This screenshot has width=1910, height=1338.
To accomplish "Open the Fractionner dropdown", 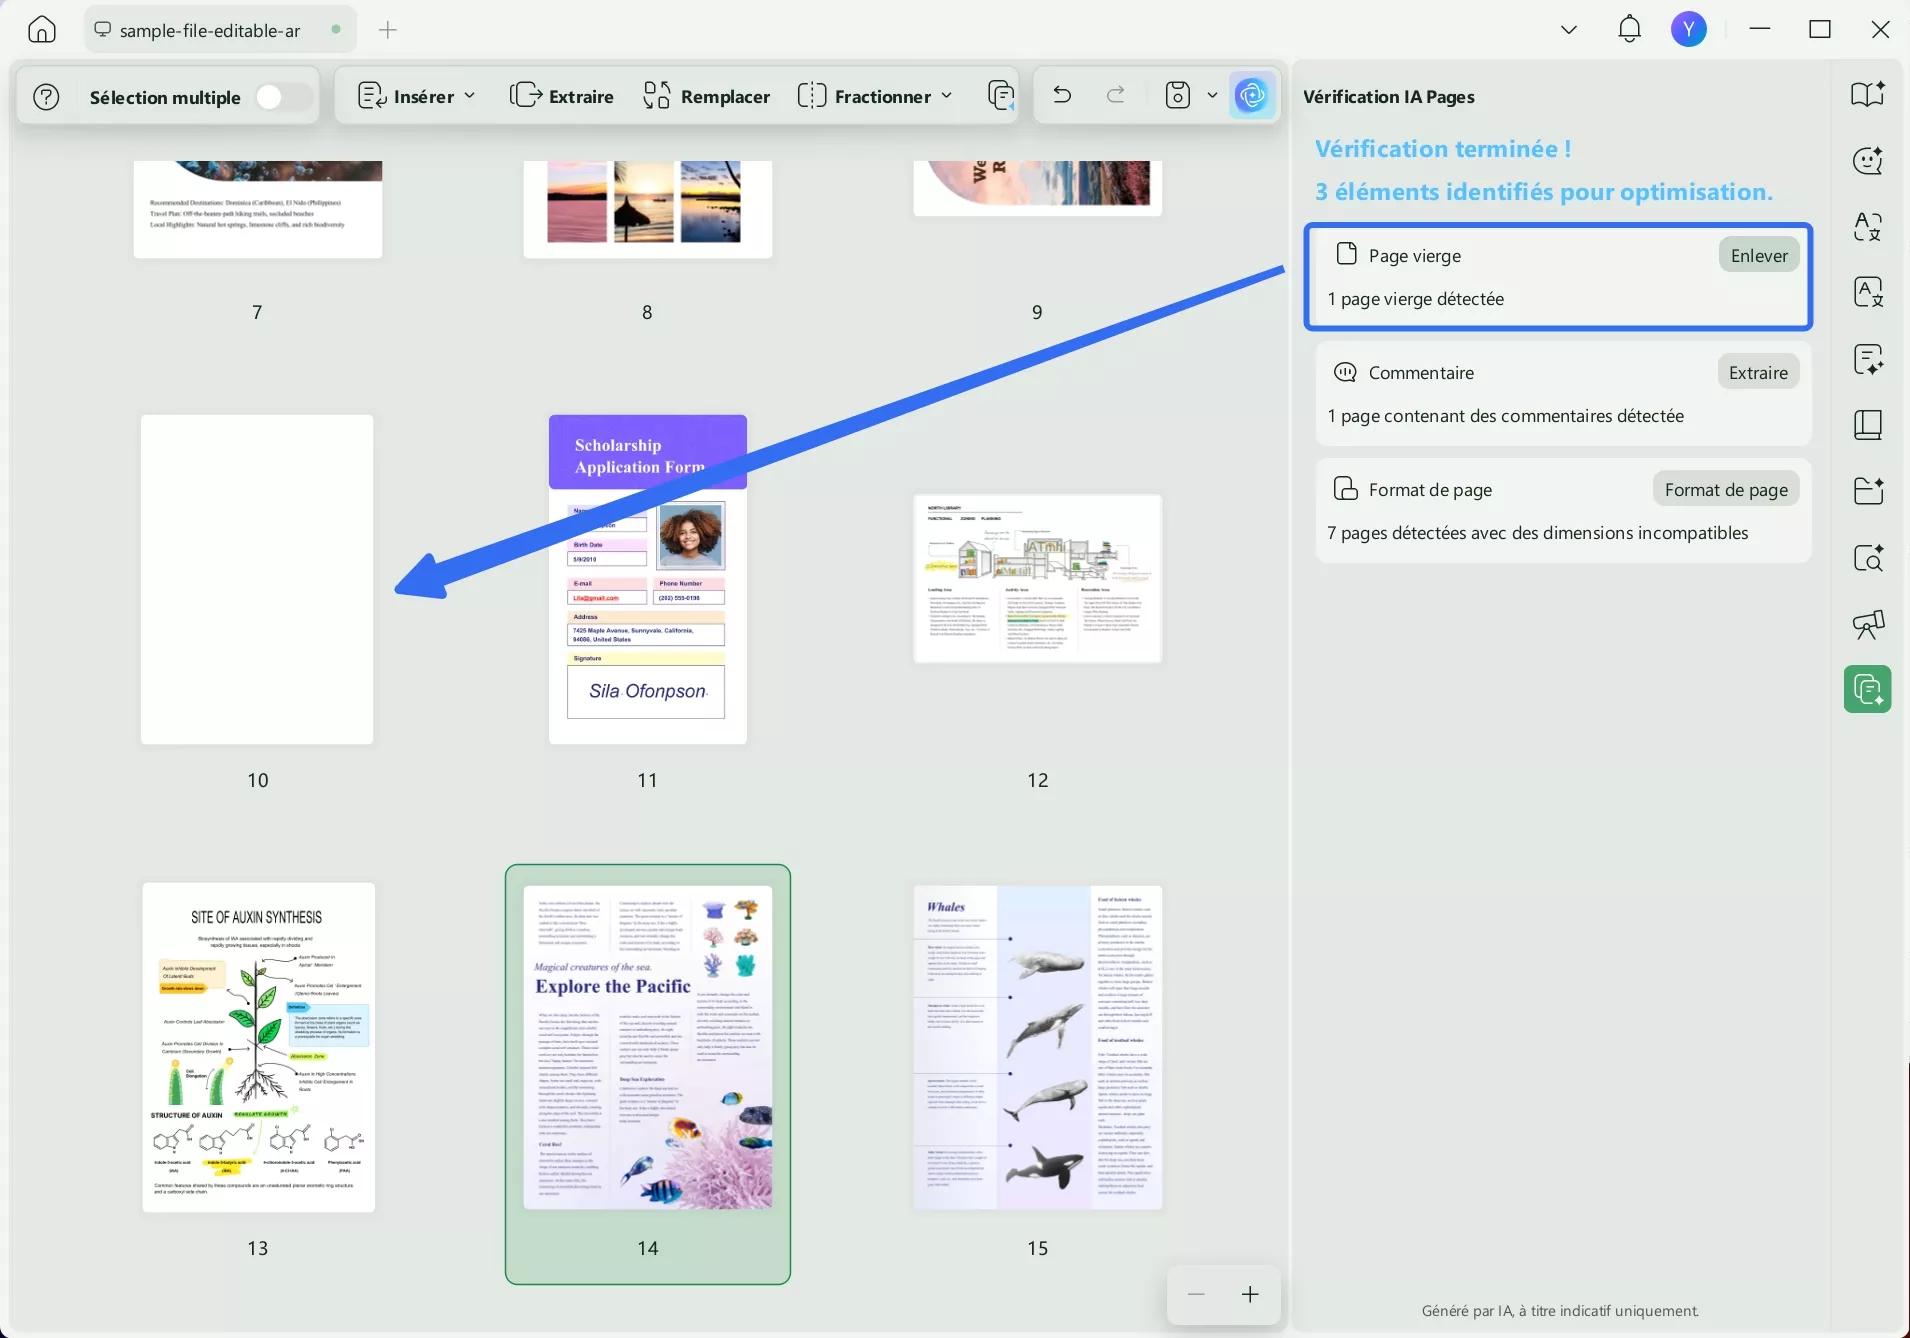I will coord(875,96).
